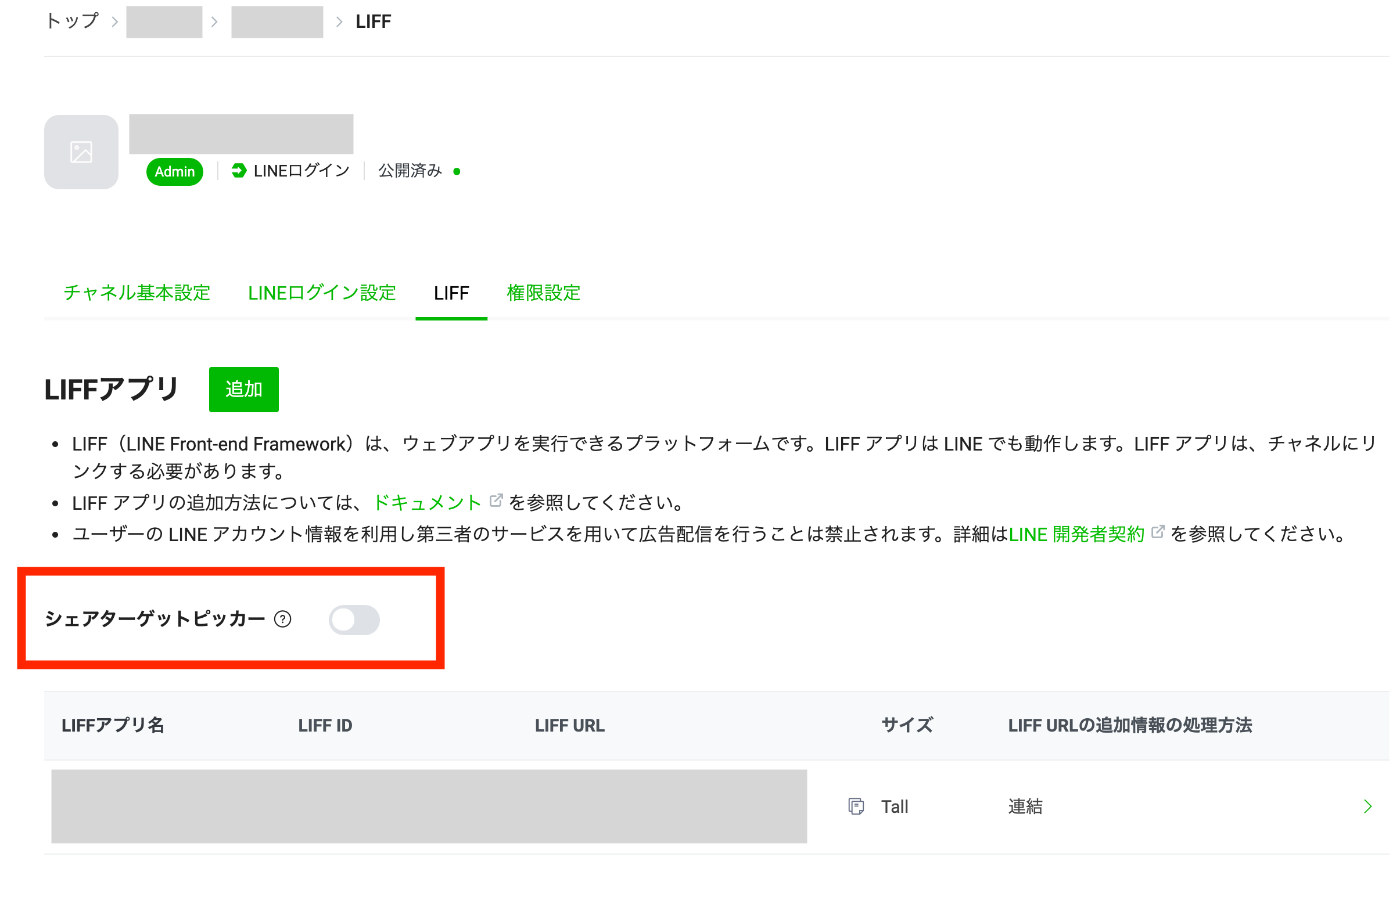Click the LIFF URLの追加情報の処理方法 column header
Image resolution: width=1400 pixels, height=922 pixels.
click(1130, 725)
